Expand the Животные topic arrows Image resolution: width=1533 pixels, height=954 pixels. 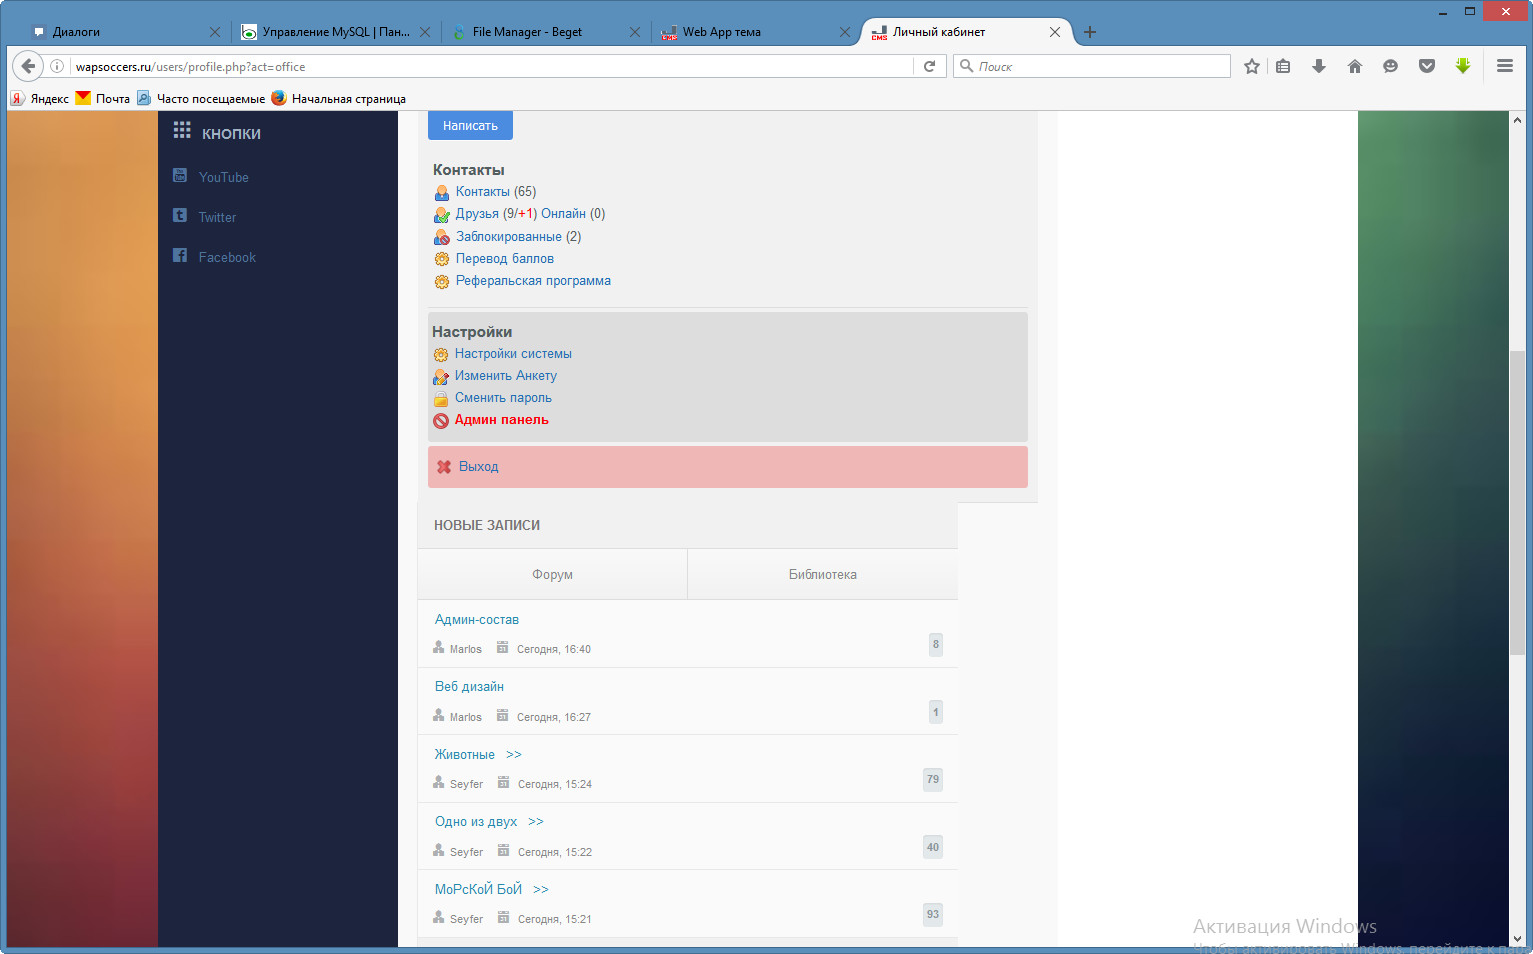tap(514, 755)
